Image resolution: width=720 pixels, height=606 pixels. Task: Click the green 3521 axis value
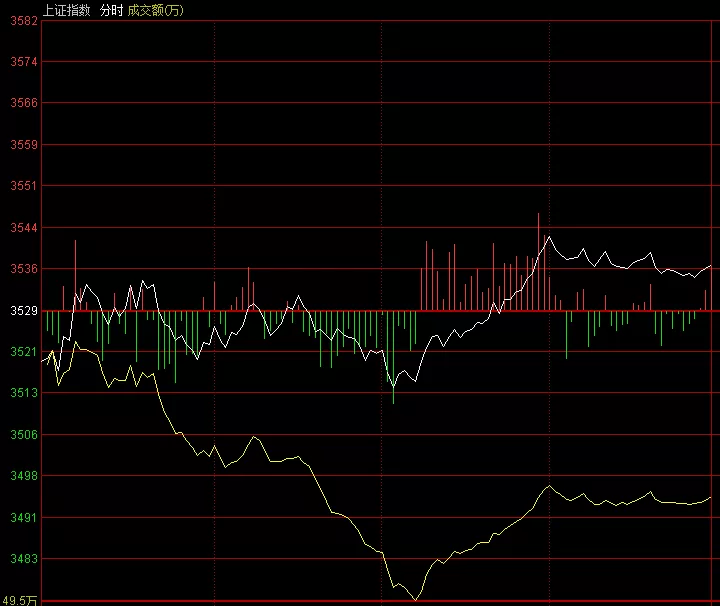[x=24, y=352]
